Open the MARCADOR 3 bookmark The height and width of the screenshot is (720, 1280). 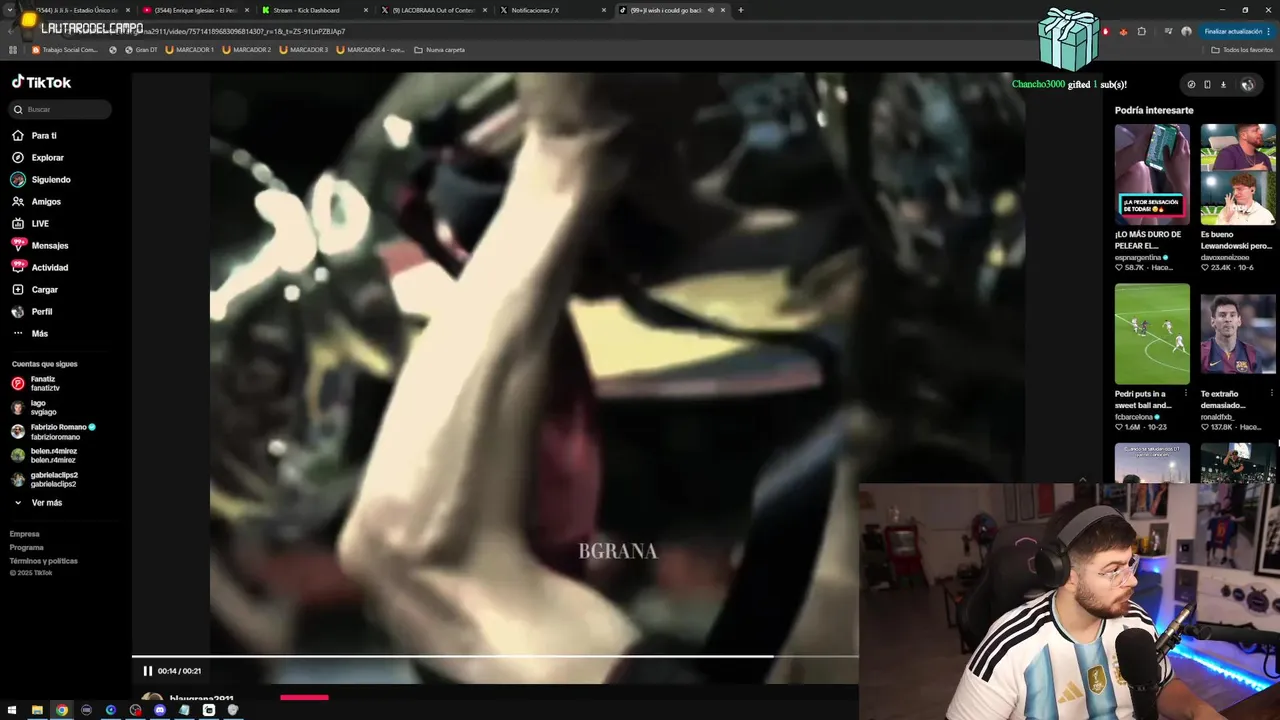pos(304,50)
